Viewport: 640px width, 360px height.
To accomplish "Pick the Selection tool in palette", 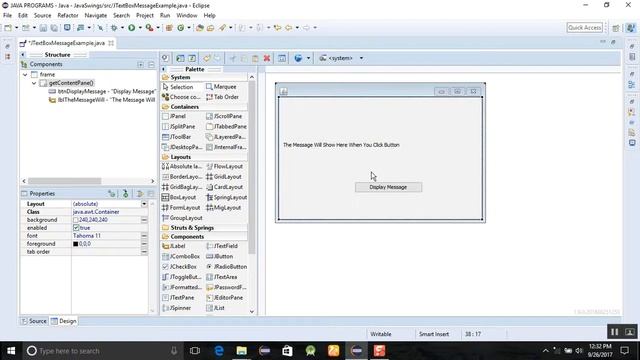I will (178, 87).
